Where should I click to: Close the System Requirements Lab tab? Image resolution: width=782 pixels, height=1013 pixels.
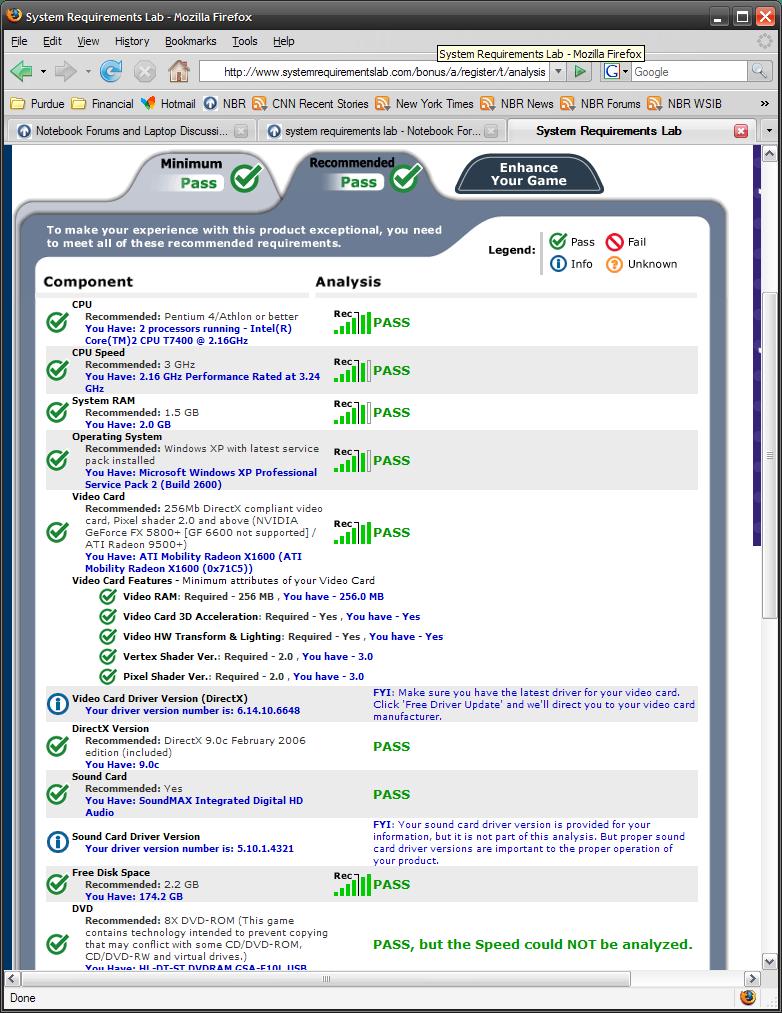pos(741,131)
